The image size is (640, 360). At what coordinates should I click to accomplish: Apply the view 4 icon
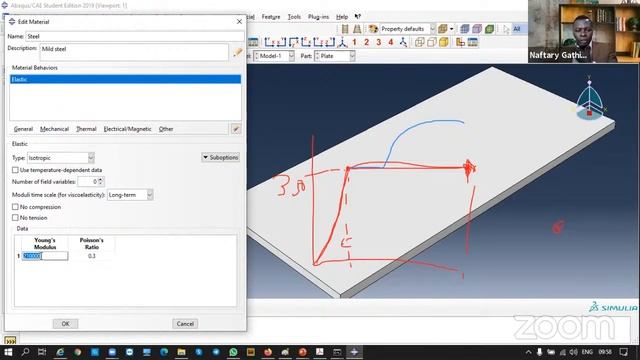pyautogui.click(x=391, y=42)
